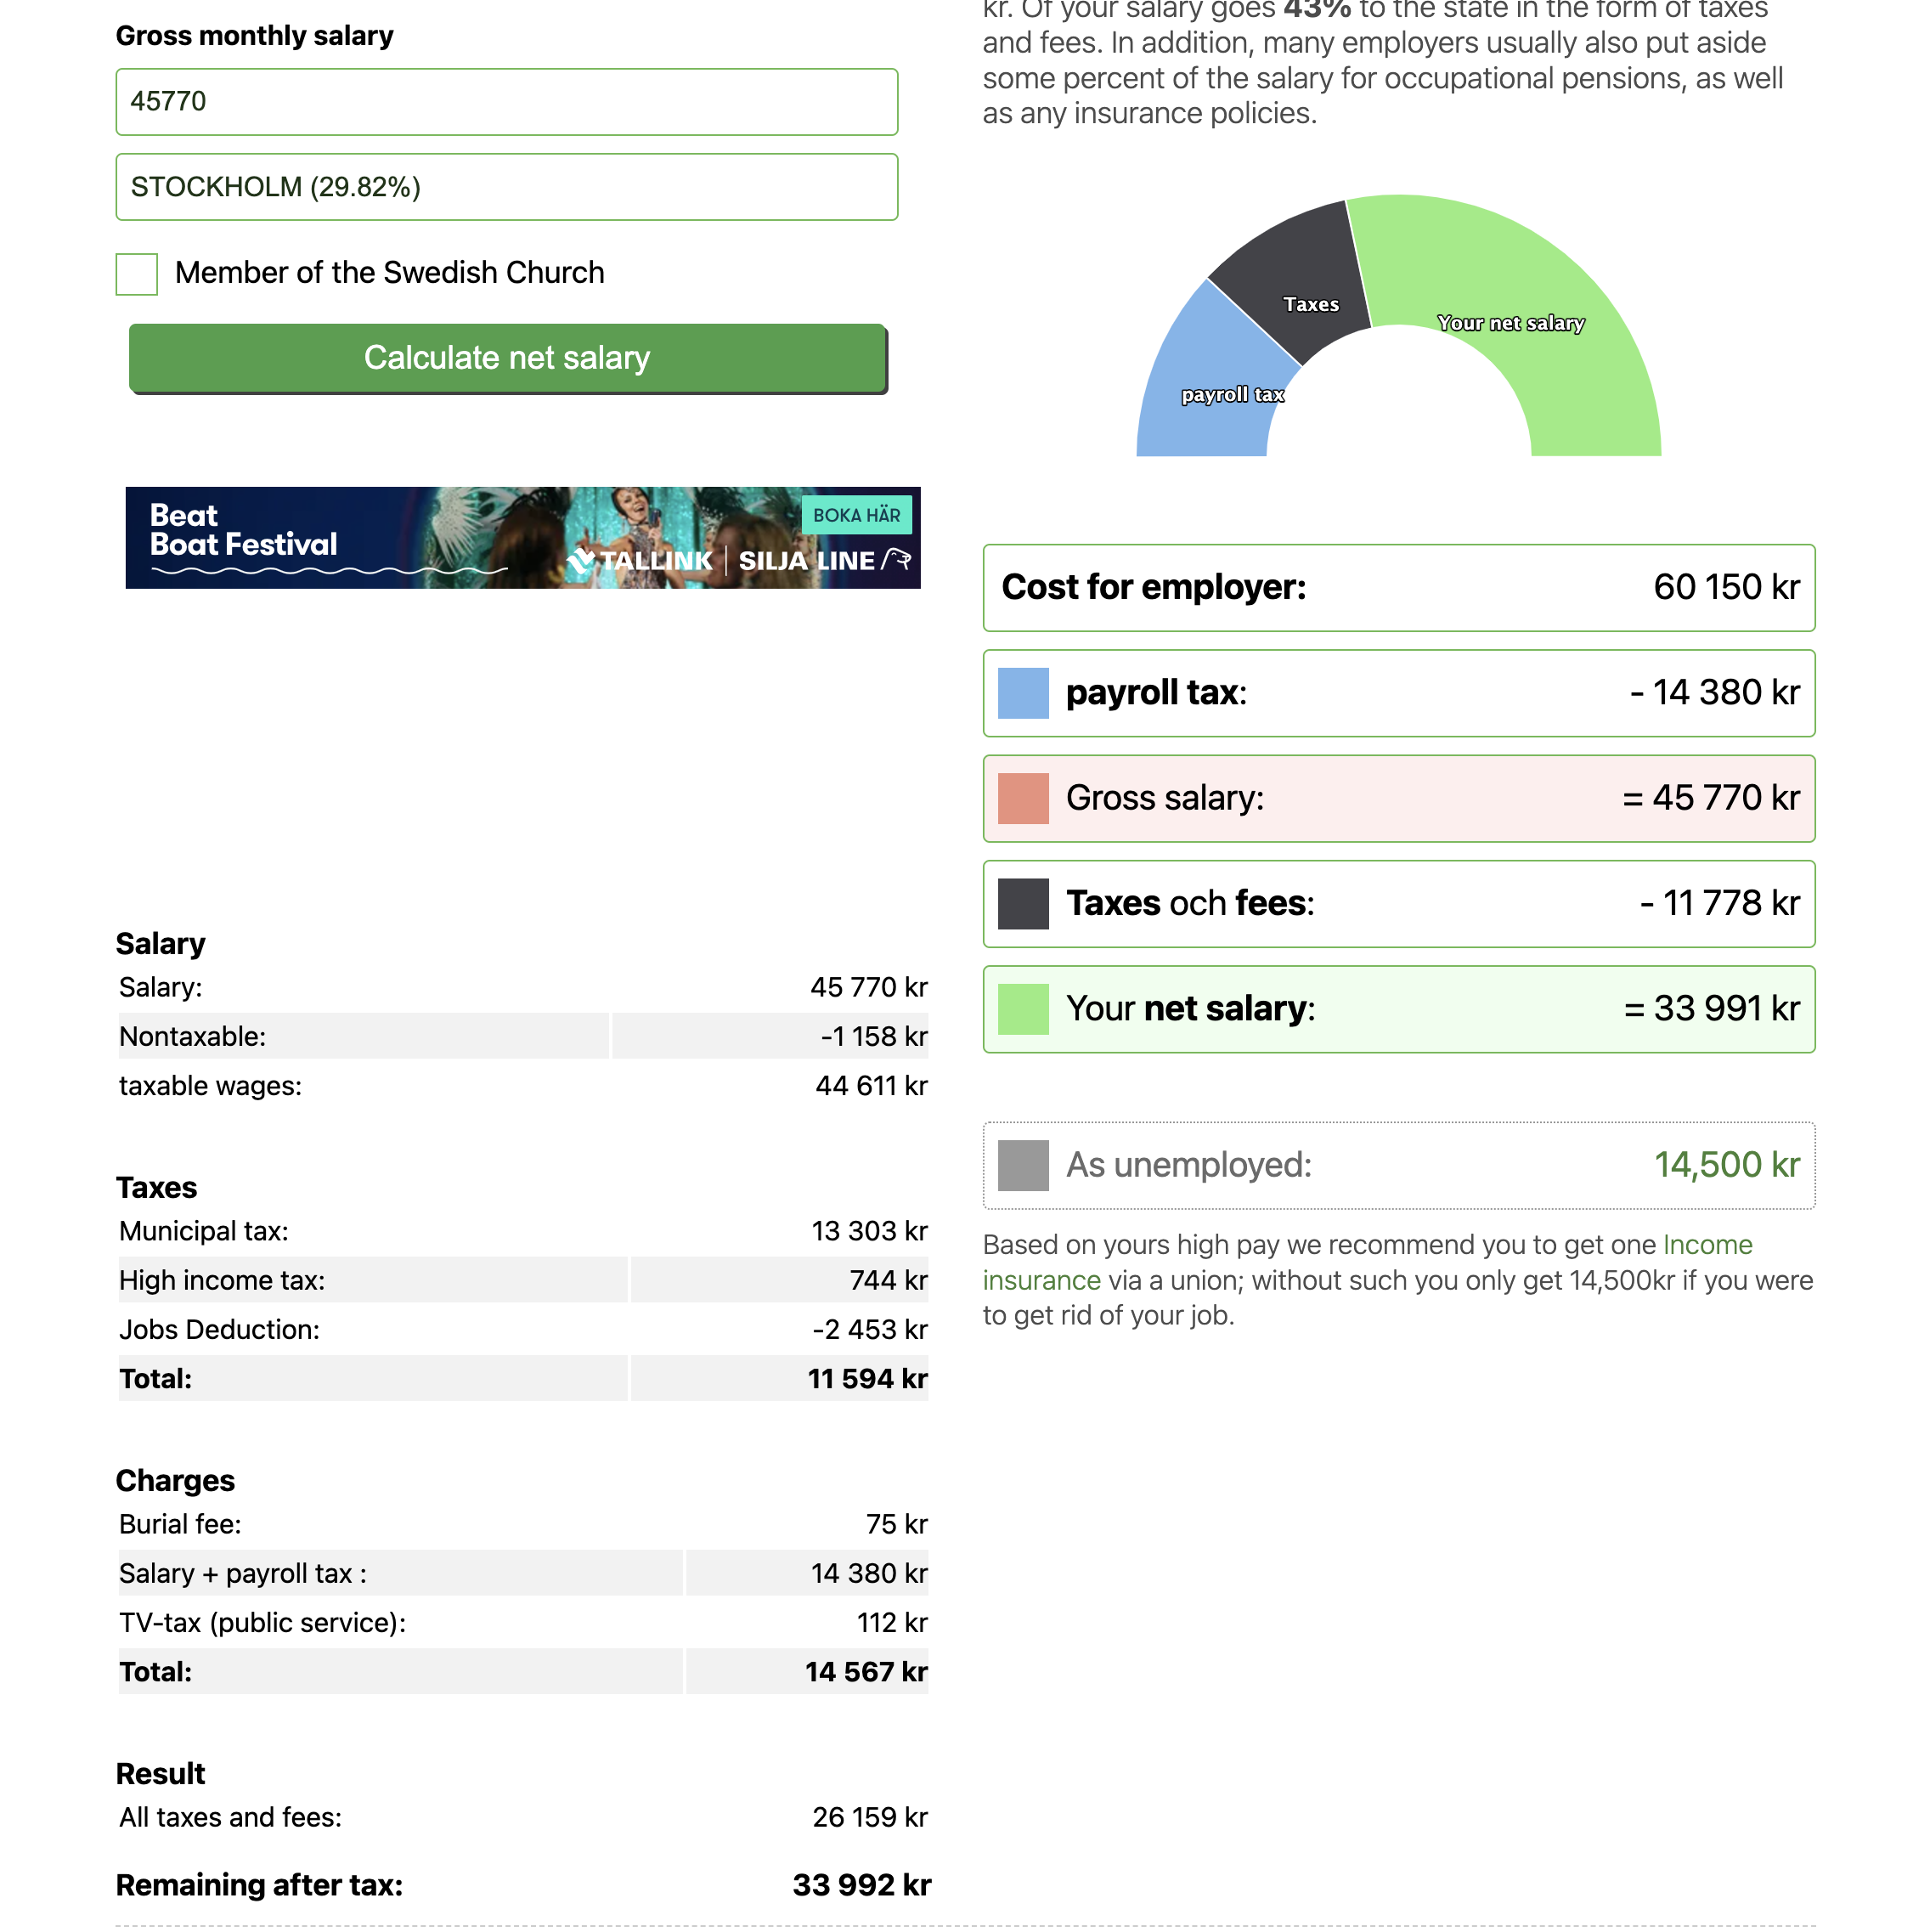Click the green net salary color swatch
Viewport: 1930px width, 1932px height.
tap(1023, 1009)
